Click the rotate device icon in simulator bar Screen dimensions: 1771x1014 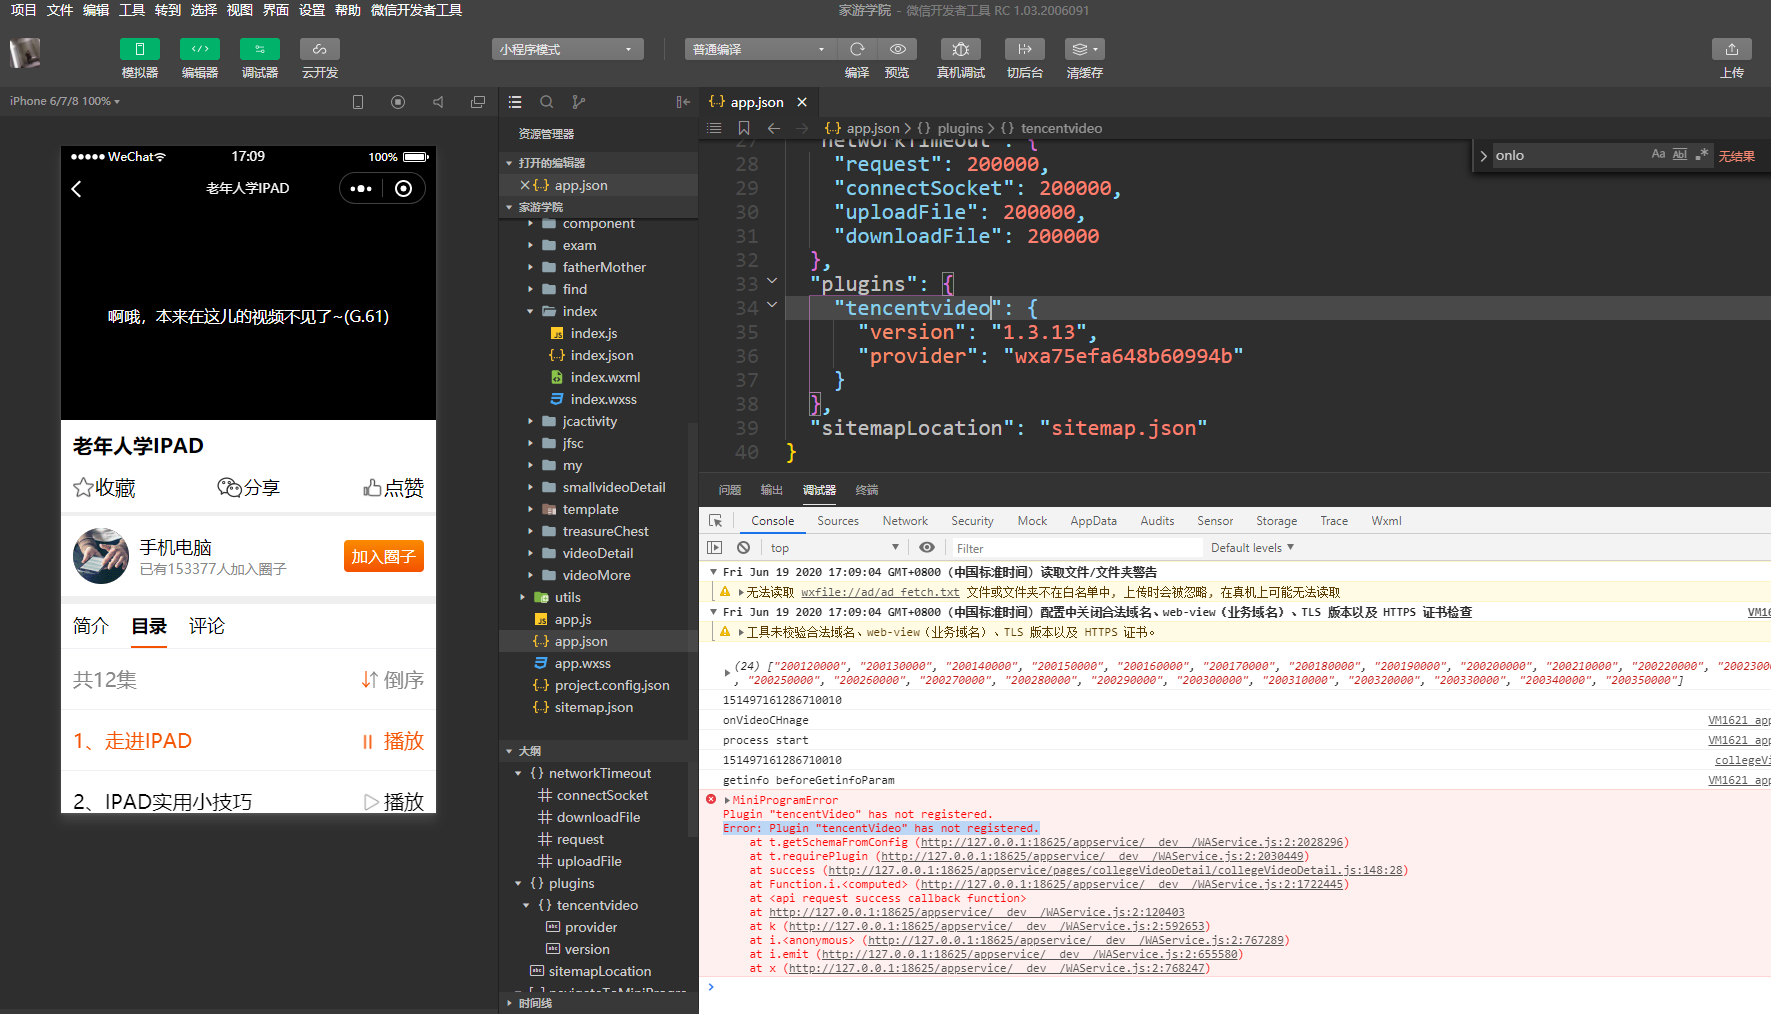tap(358, 102)
